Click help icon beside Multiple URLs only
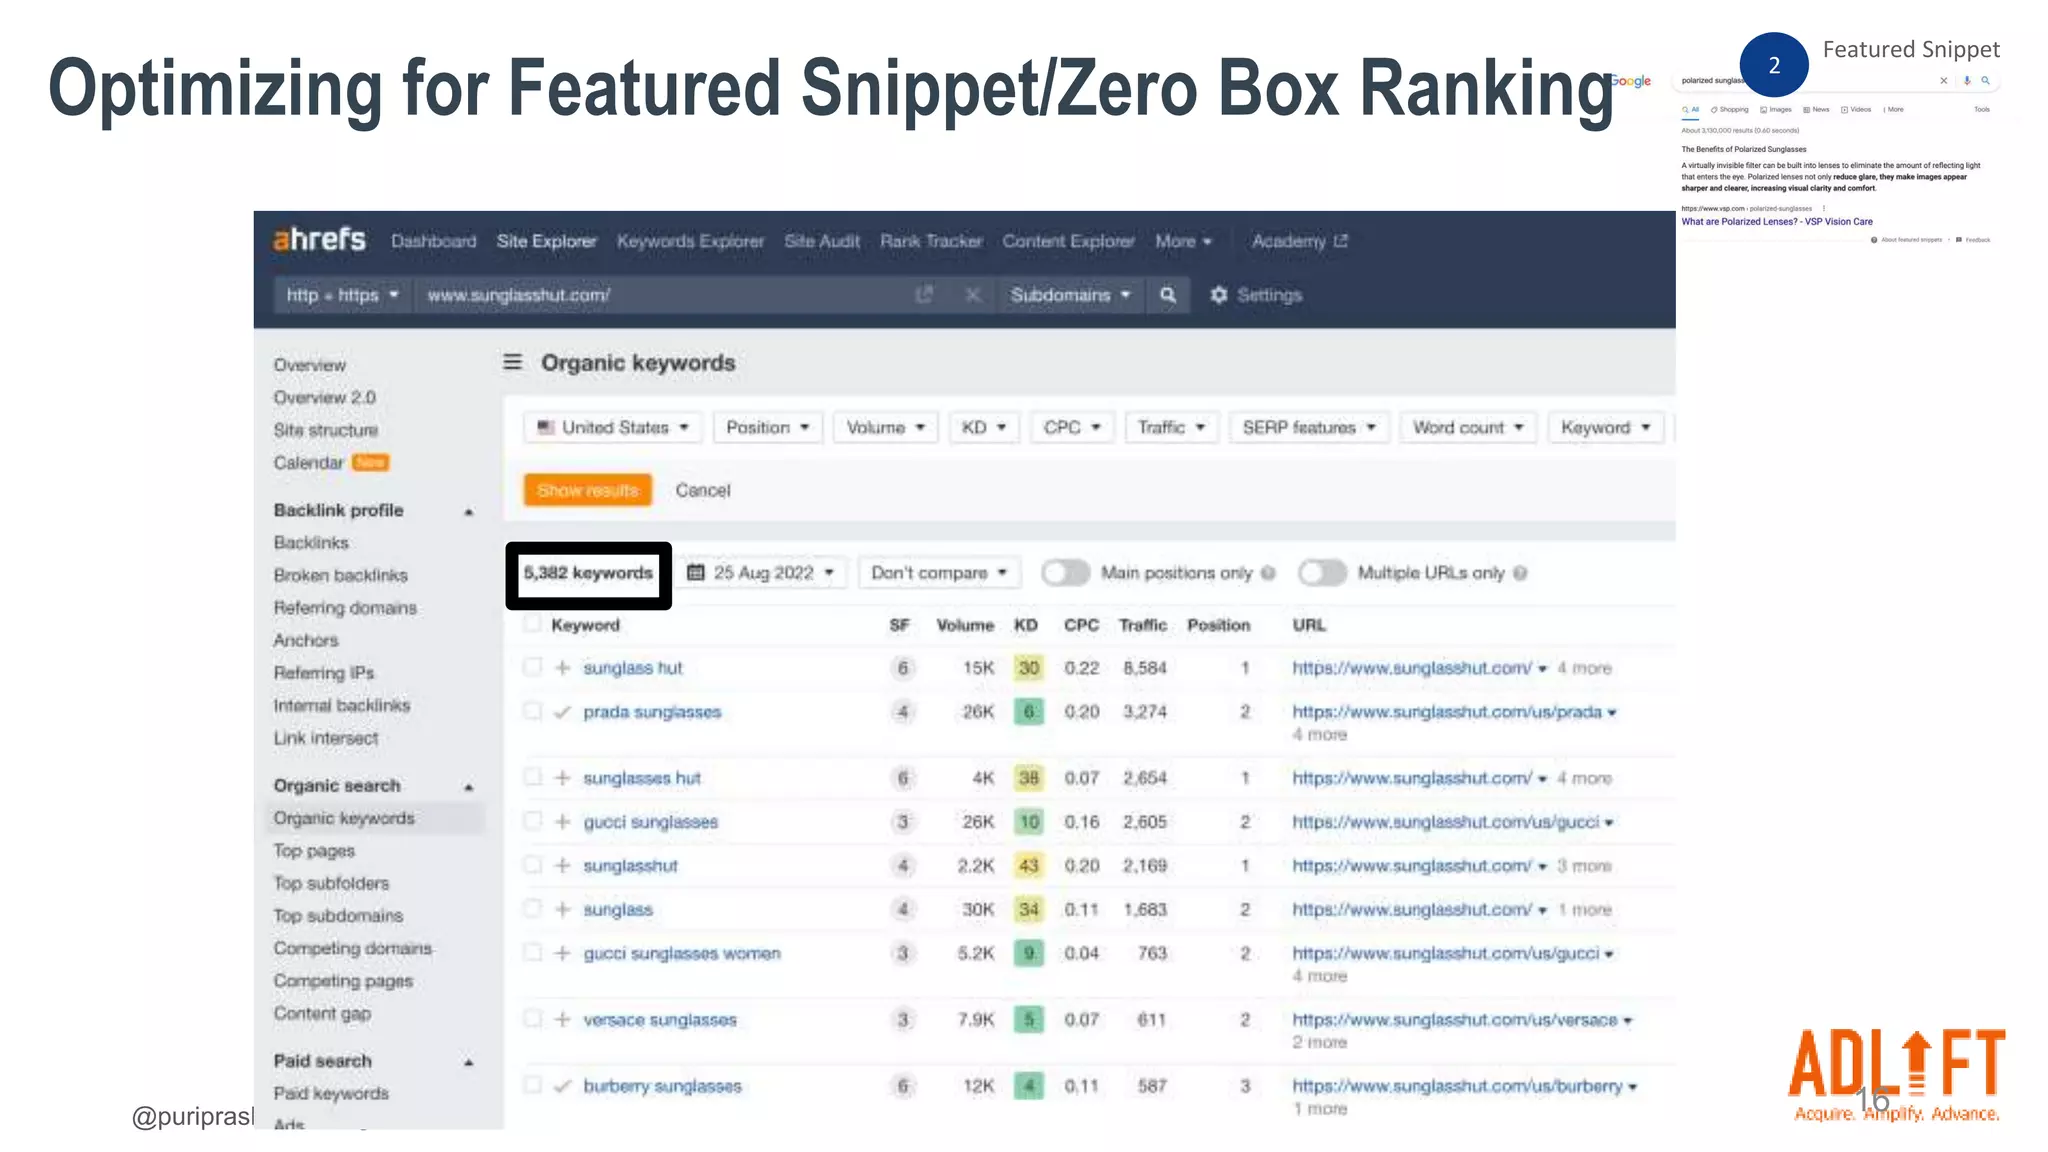This screenshot has height=1152, width=2048. click(1520, 573)
